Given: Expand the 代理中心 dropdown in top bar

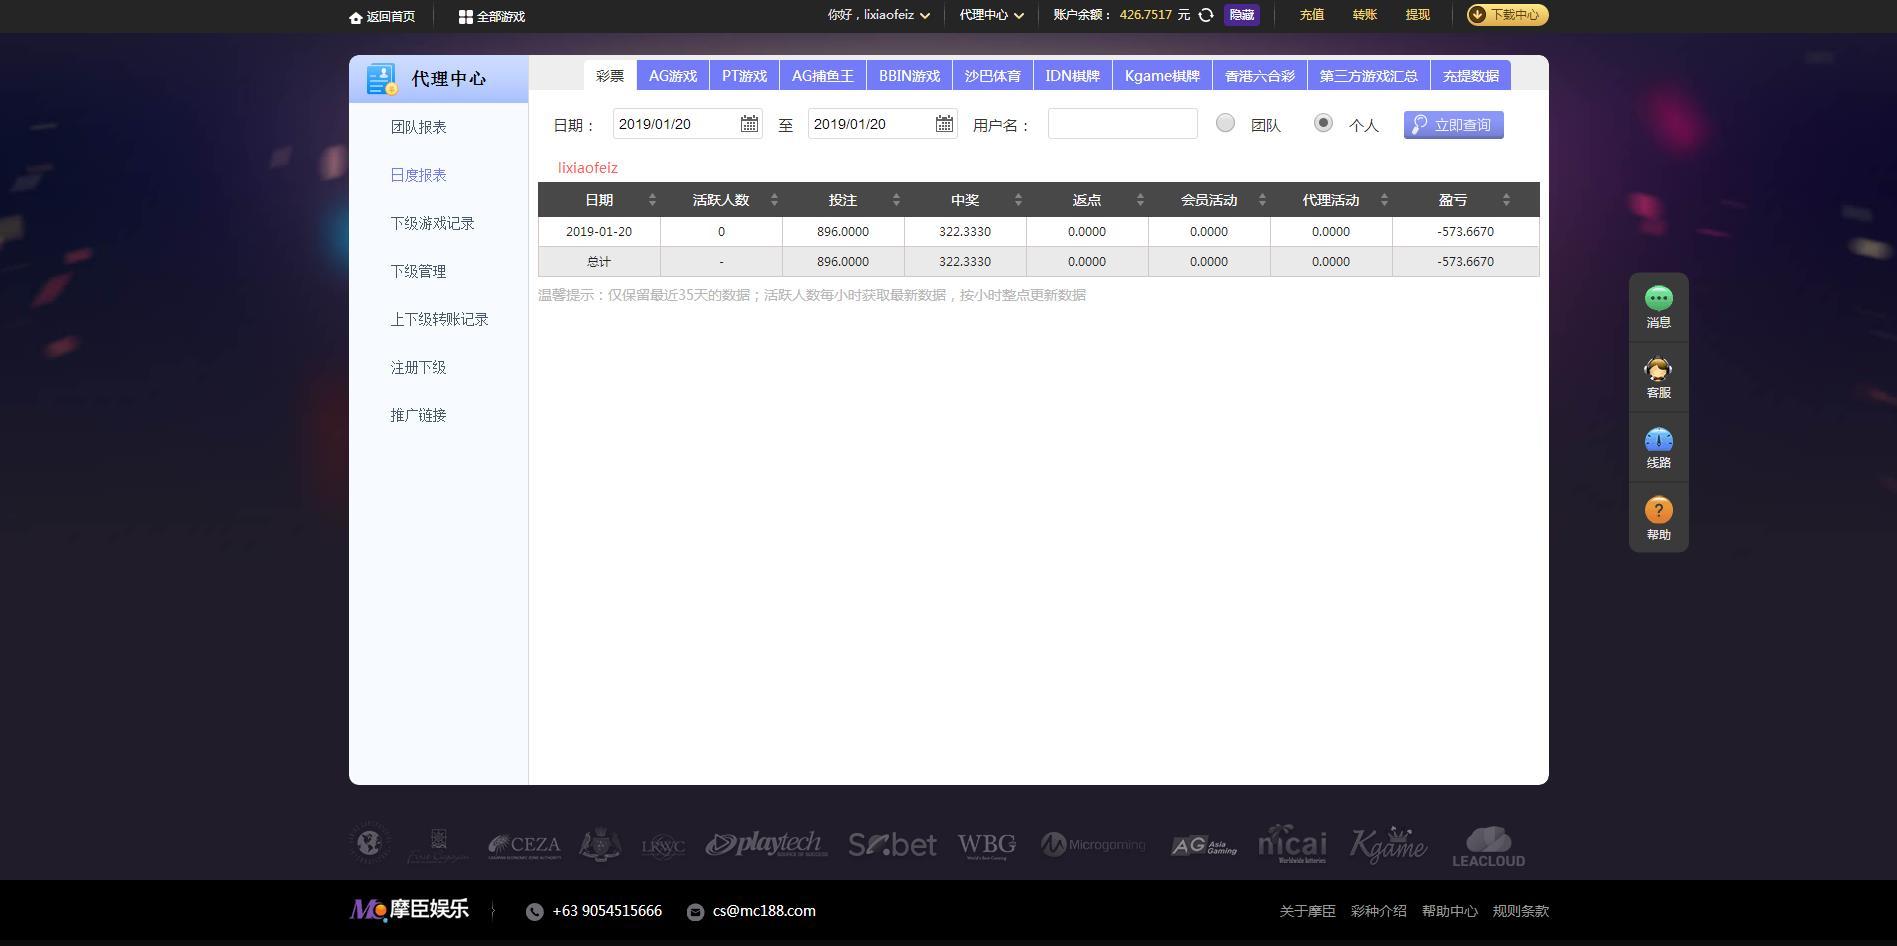Looking at the screenshot, I should (990, 15).
